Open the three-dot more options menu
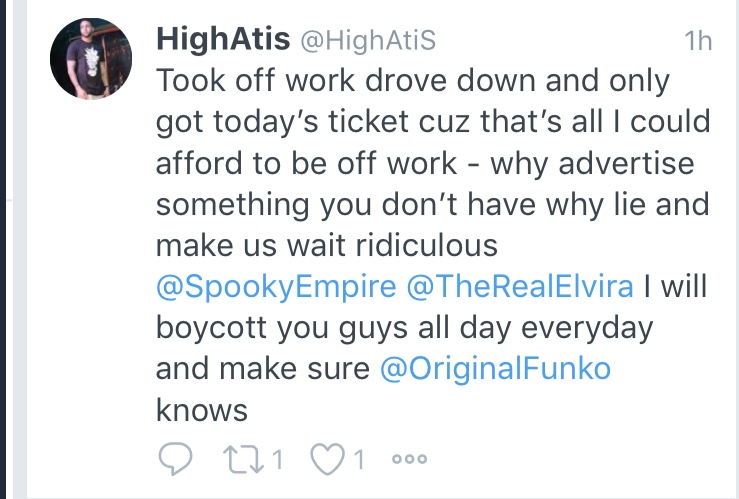 410,458
